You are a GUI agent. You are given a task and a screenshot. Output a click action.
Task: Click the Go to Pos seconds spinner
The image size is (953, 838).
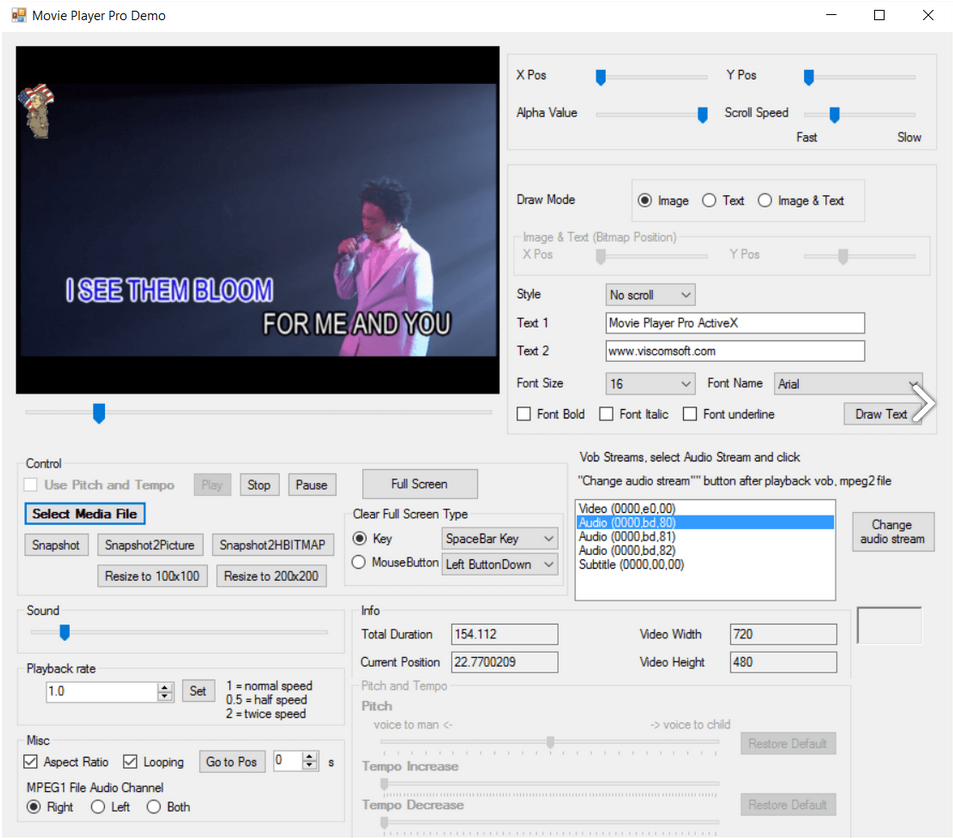coord(310,760)
